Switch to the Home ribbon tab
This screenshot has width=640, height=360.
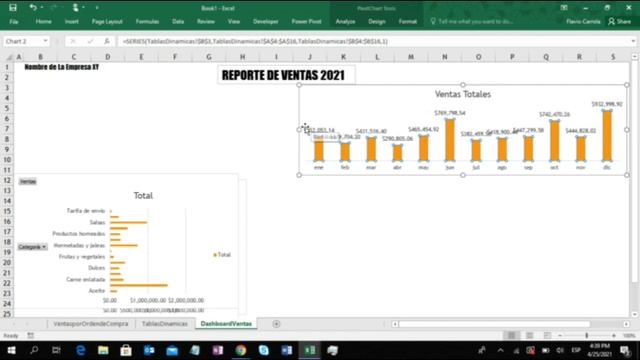pos(43,21)
